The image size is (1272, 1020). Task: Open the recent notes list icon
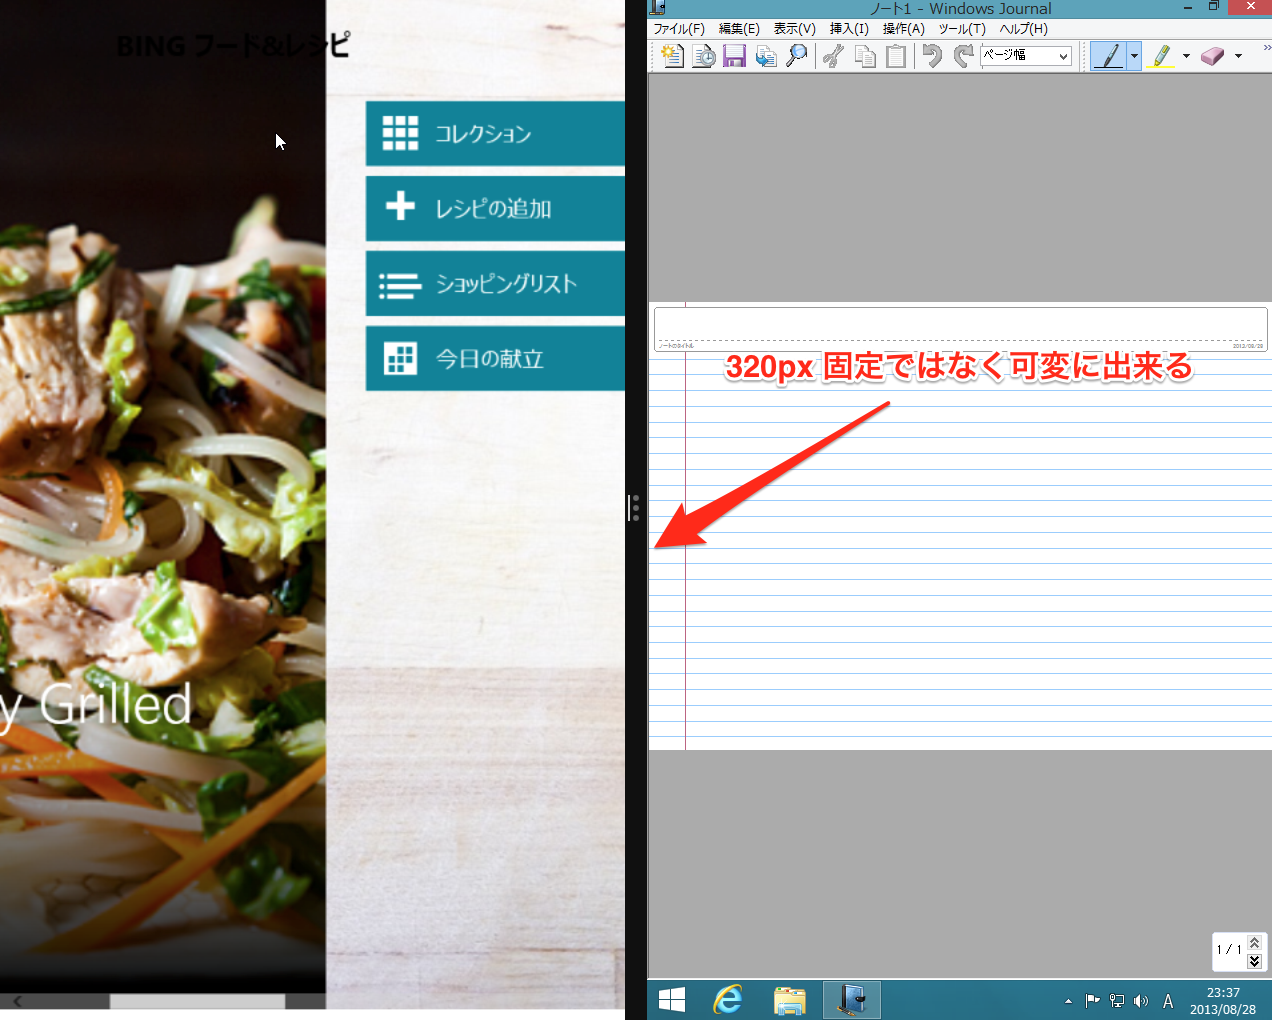703,56
